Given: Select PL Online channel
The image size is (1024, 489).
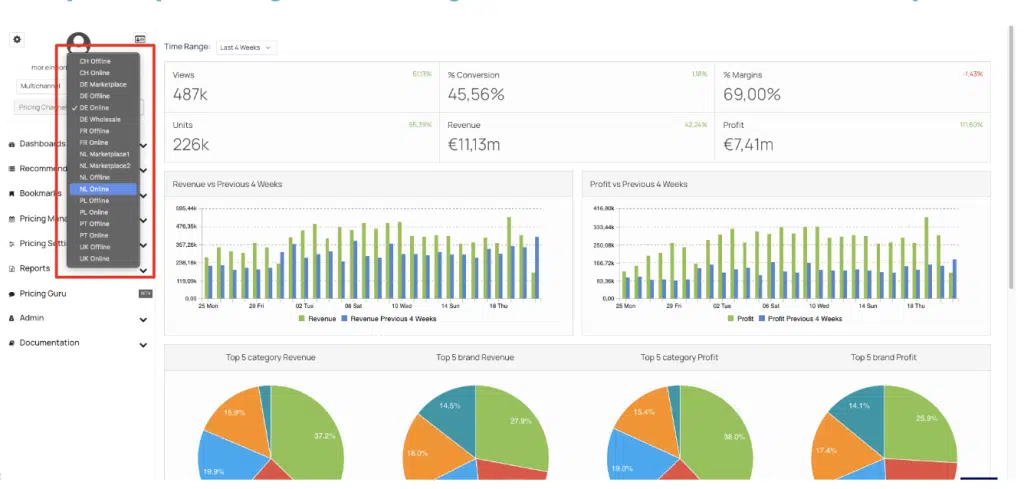Looking at the screenshot, I should tap(104, 212).
